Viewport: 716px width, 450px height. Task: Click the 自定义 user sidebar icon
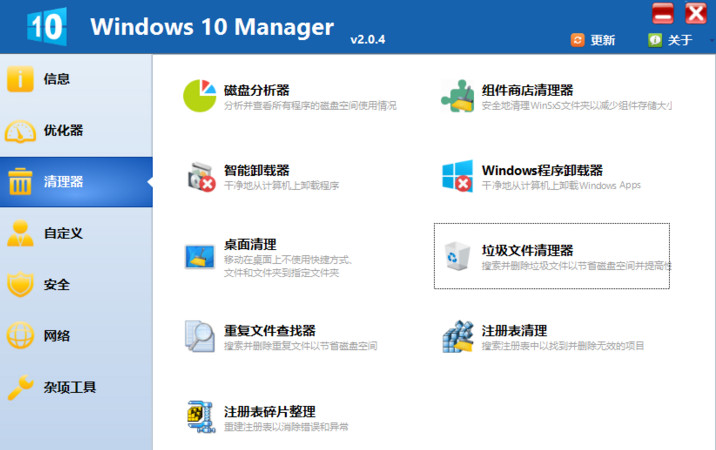point(20,233)
